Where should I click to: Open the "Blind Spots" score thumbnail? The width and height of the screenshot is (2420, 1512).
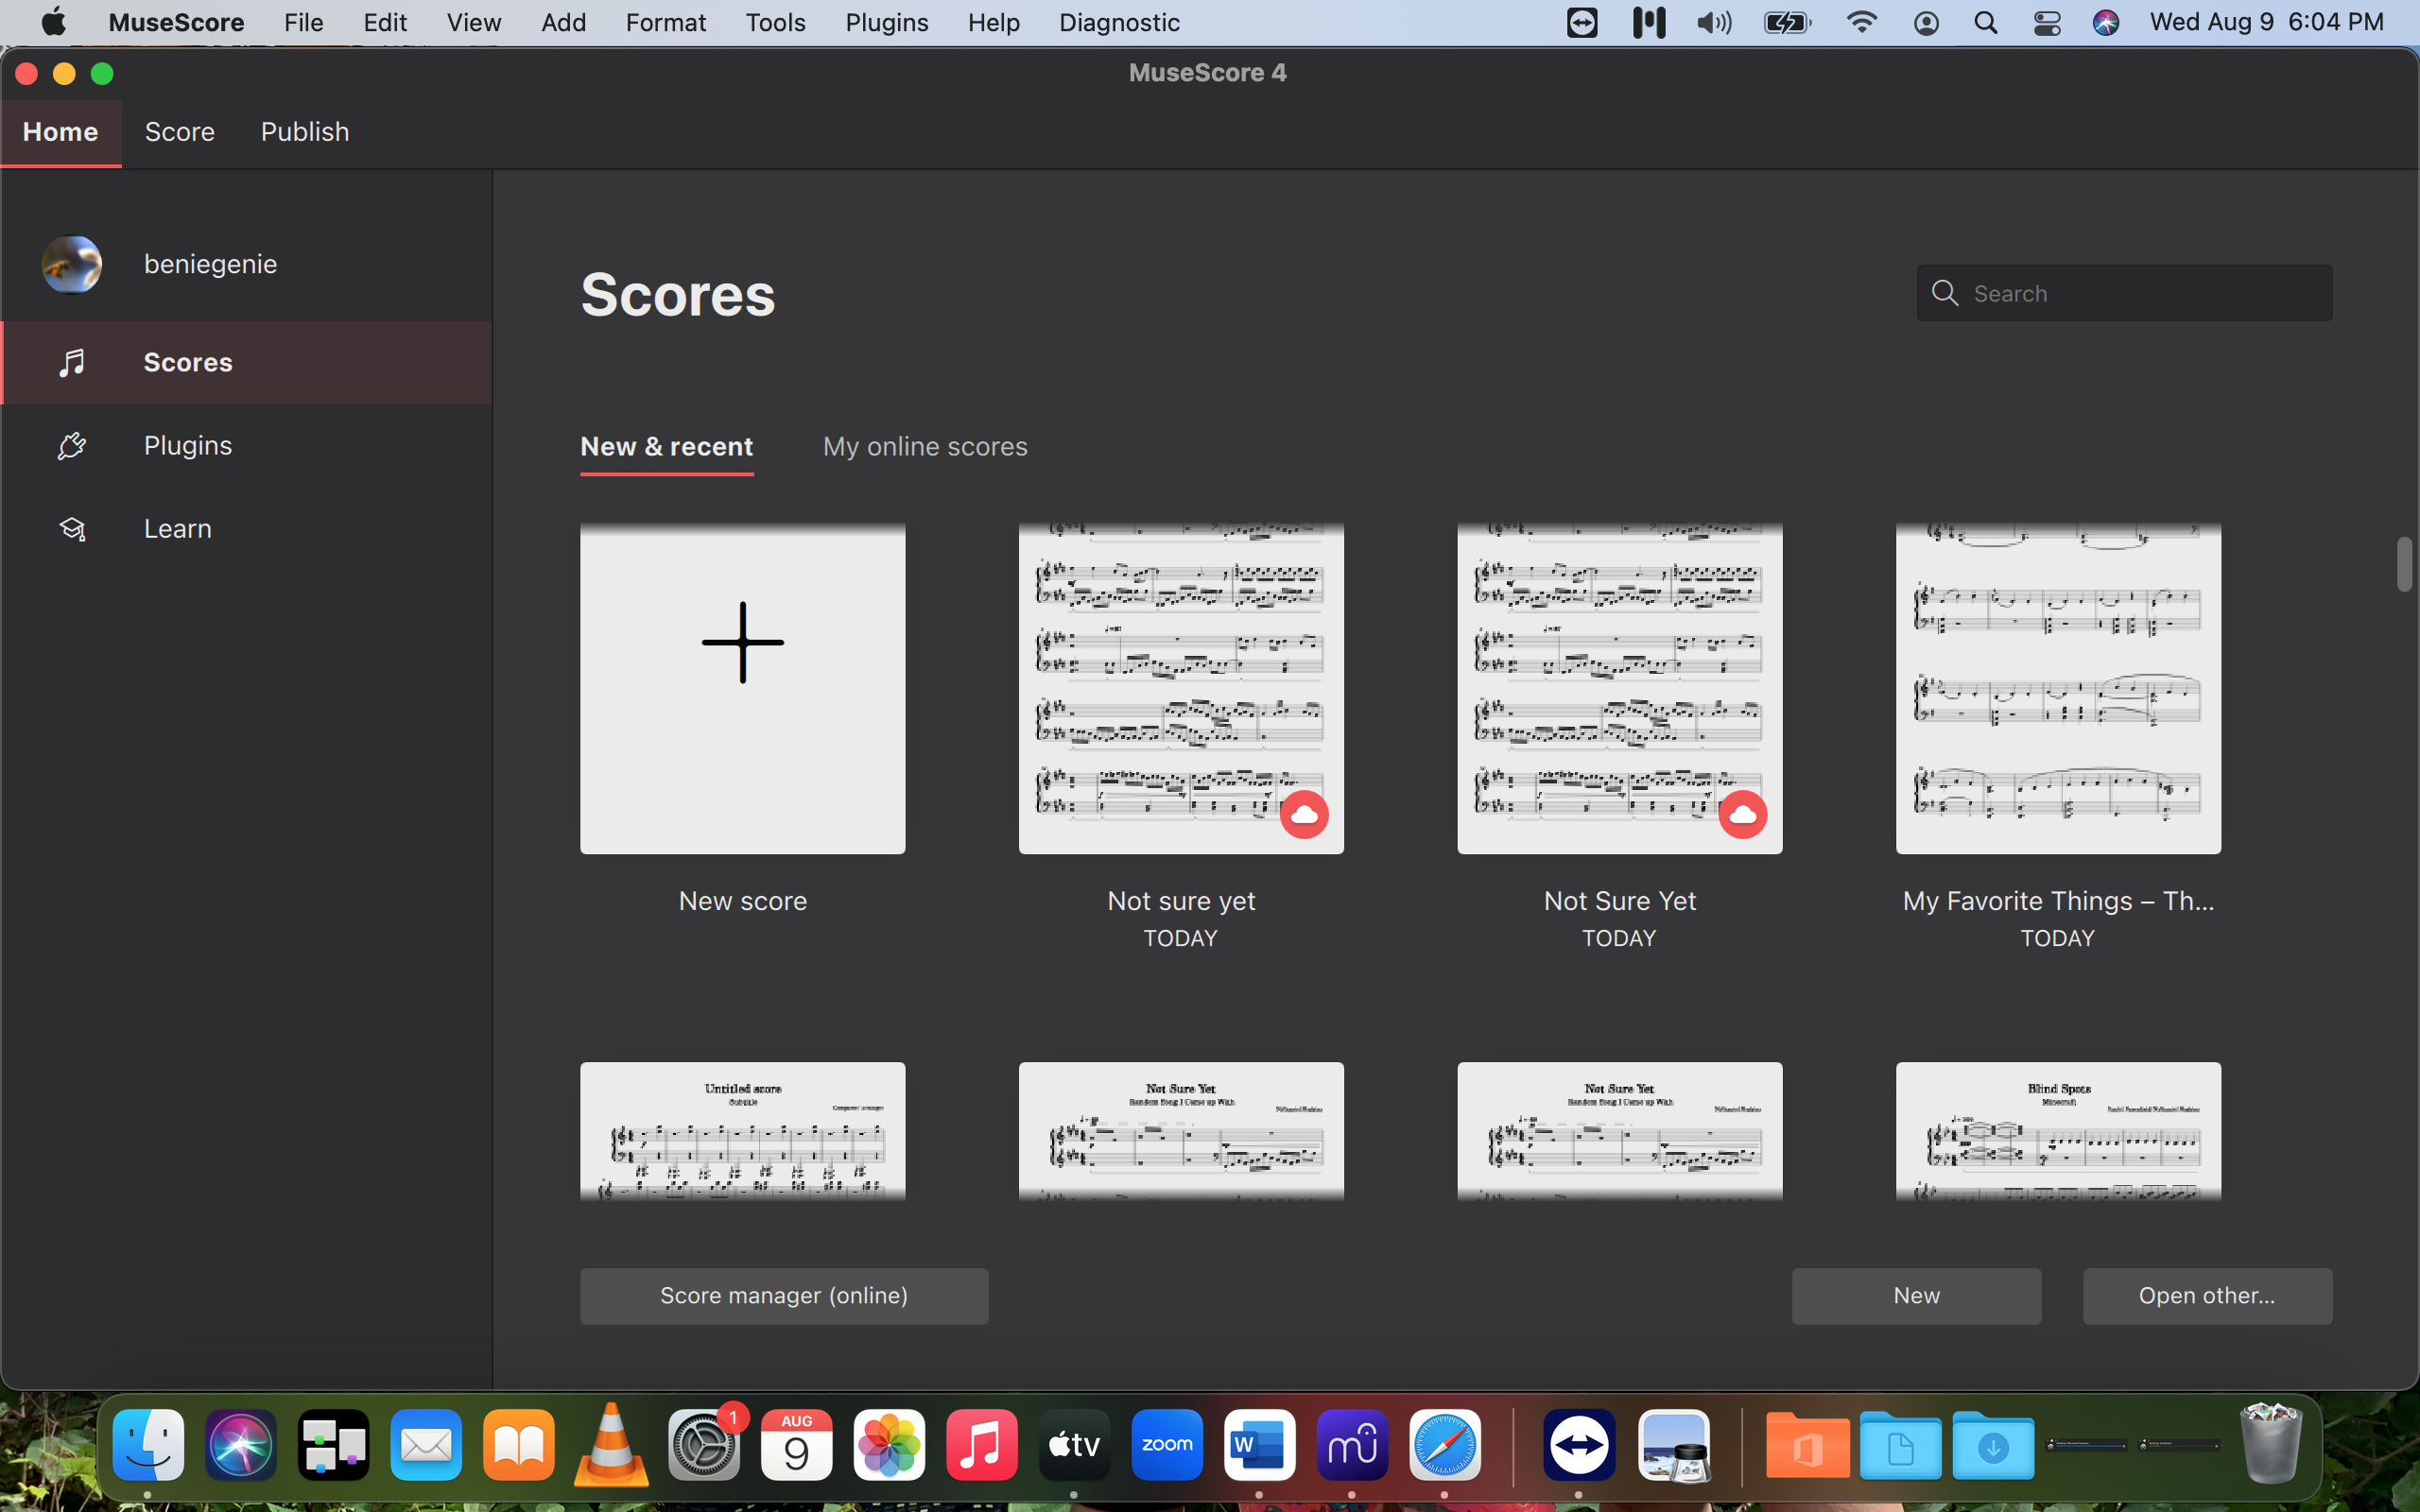click(x=2057, y=1131)
